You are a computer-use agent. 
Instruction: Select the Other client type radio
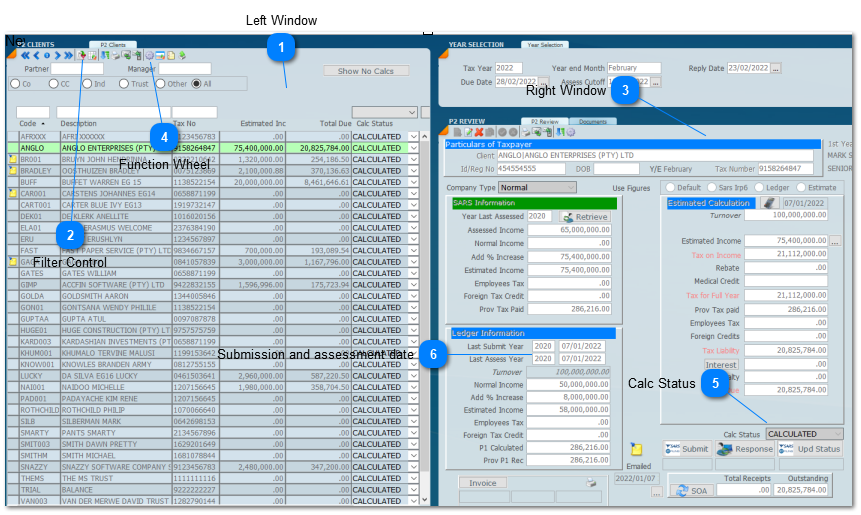click(x=160, y=84)
